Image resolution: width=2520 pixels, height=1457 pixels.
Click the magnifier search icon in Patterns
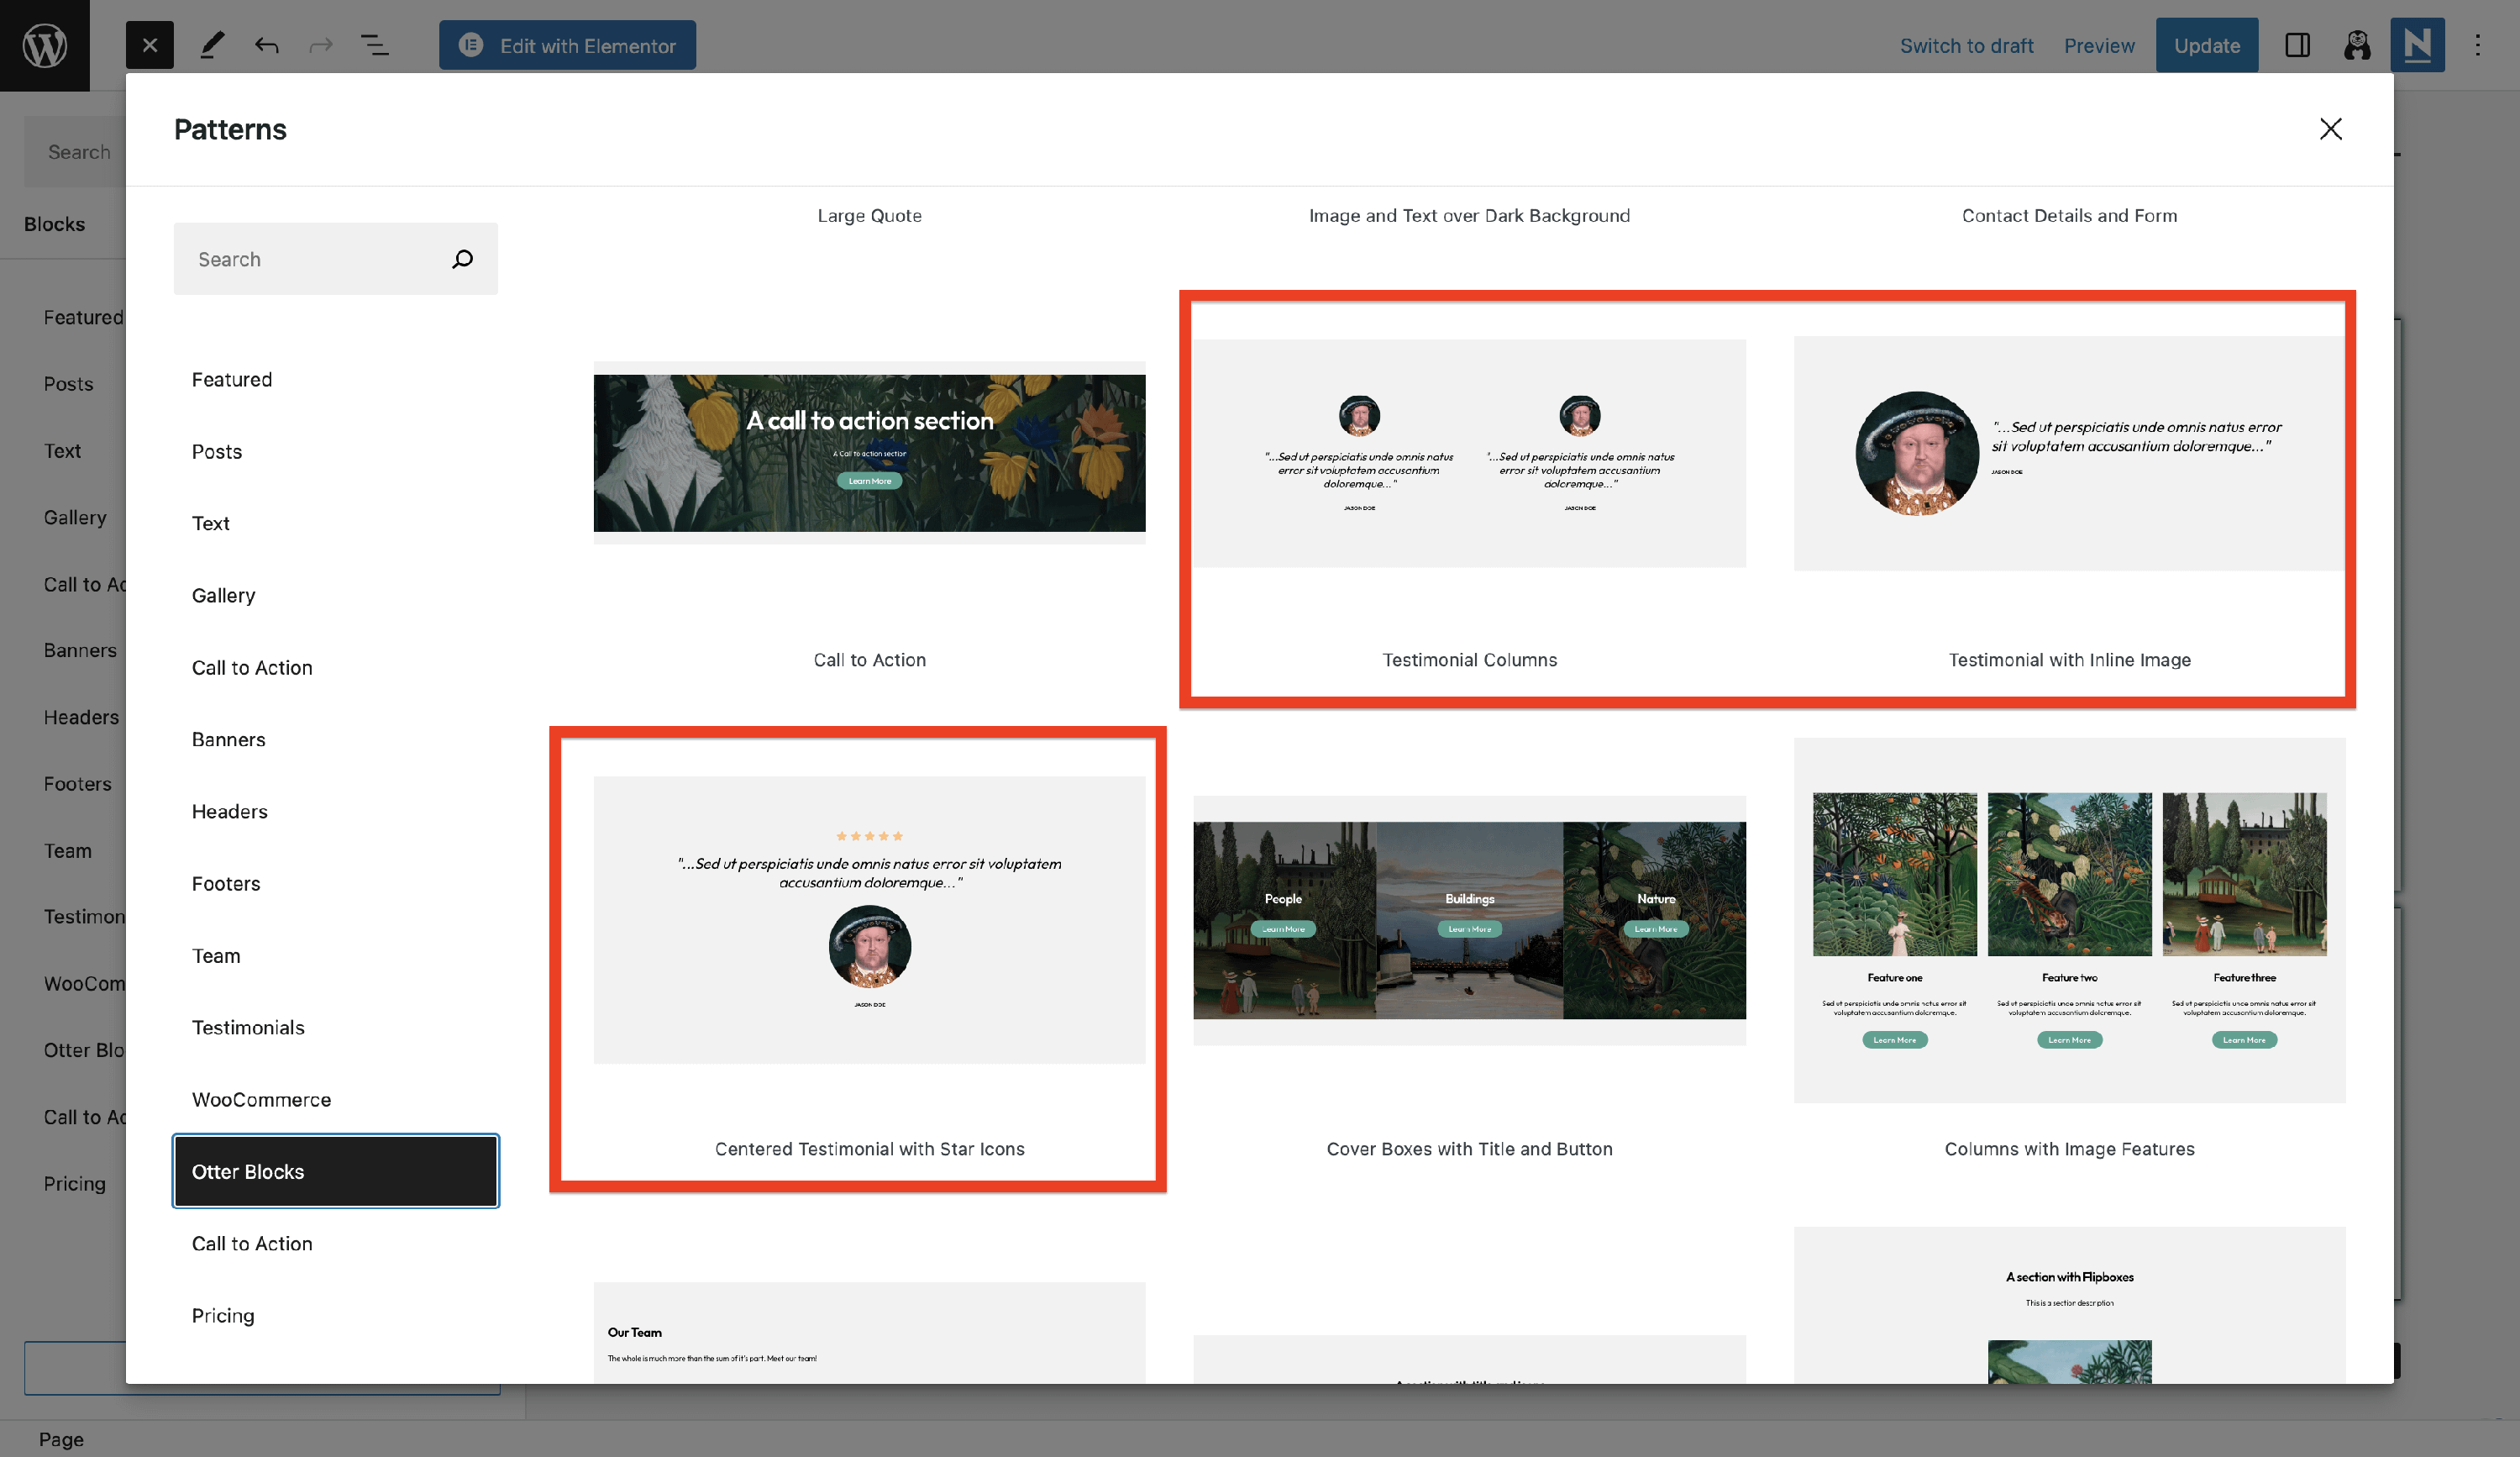pyautogui.click(x=462, y=259)
